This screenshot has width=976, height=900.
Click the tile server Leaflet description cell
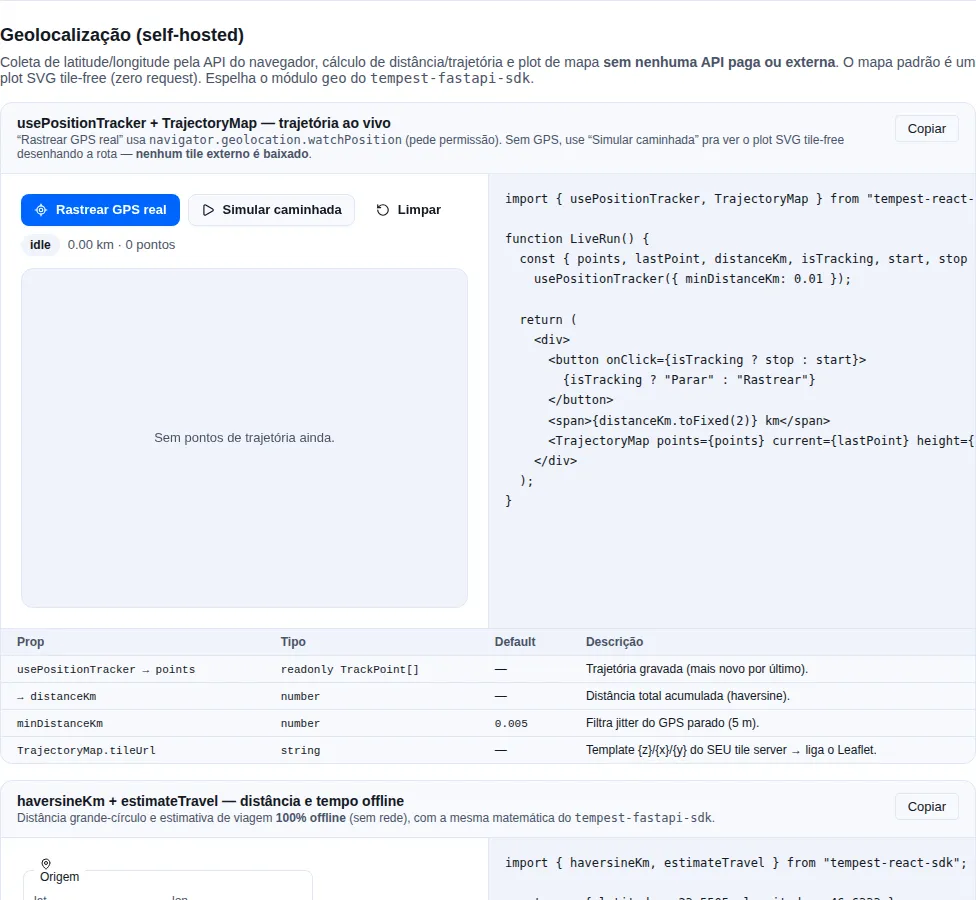[731, 750]
